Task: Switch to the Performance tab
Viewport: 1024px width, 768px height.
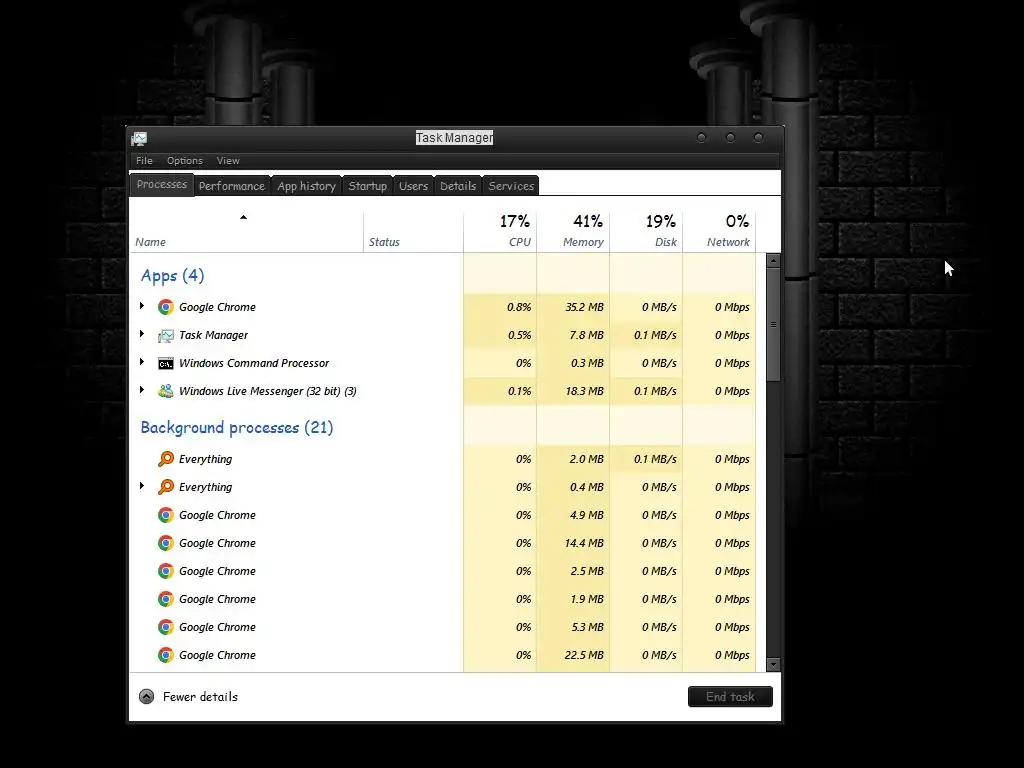Action: click(232, 186)
